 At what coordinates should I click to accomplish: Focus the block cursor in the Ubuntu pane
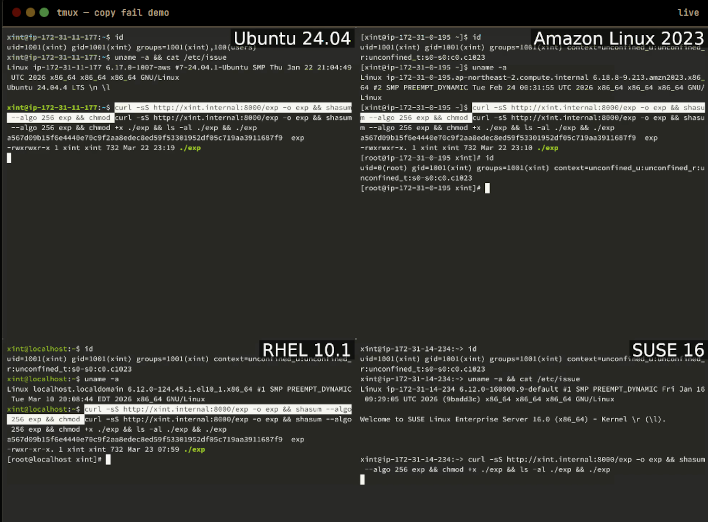coord(9,158)
